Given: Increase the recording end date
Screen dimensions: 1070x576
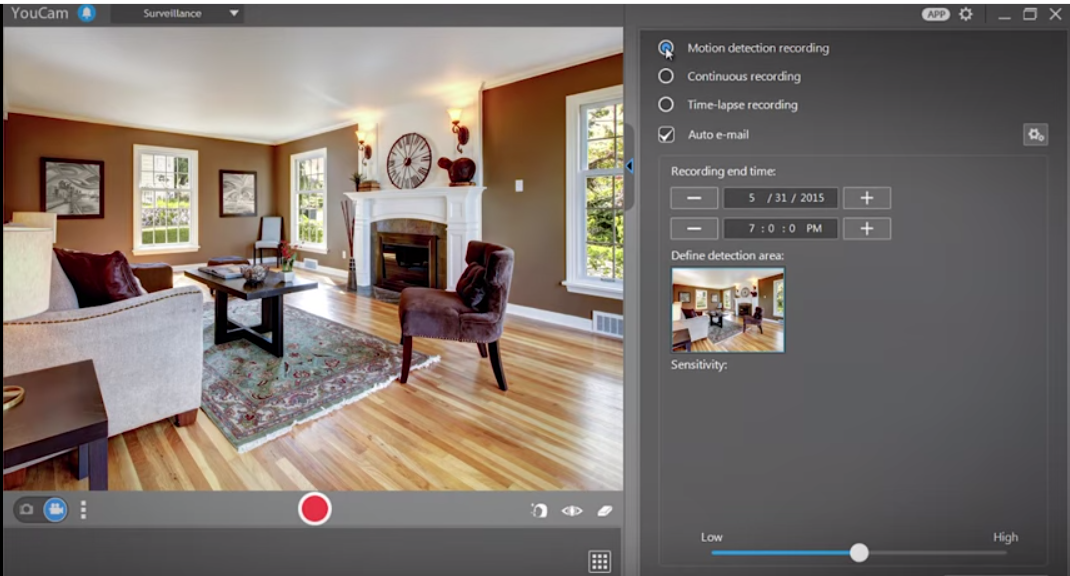Looking at the screenshot, I should pos(866,198).
